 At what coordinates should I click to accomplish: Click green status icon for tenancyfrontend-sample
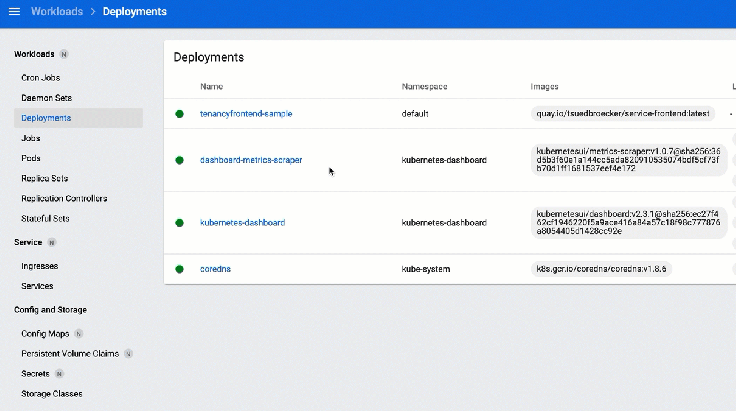(179, 114)
